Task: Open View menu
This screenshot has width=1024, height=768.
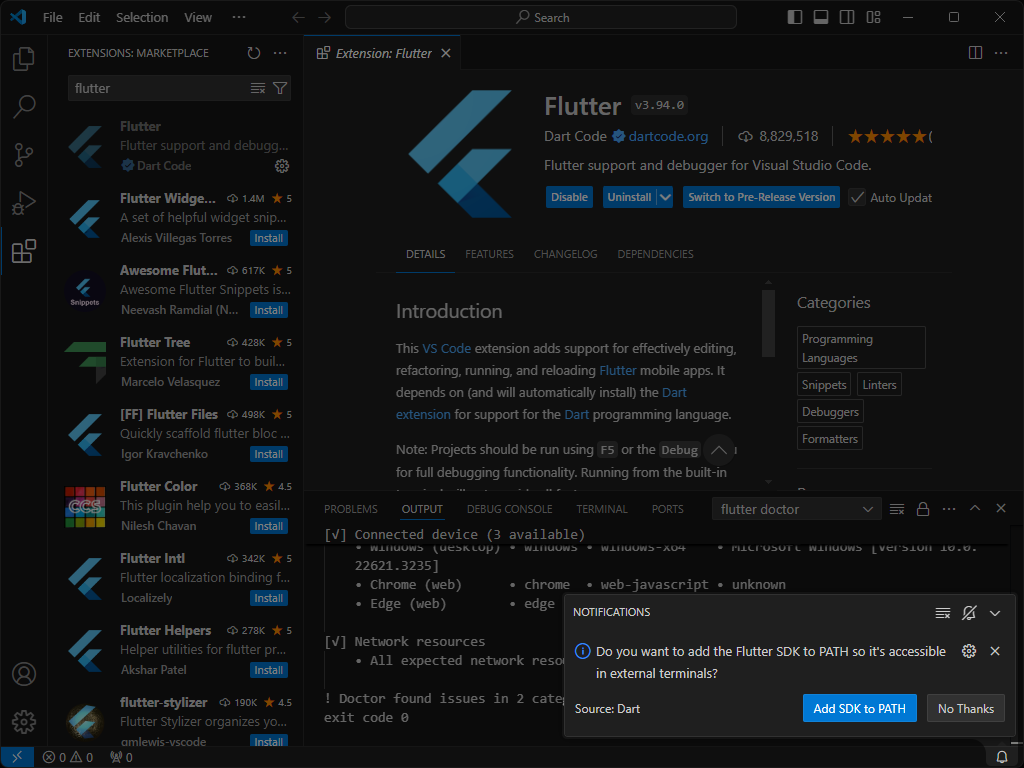Action: coord(198,18)
